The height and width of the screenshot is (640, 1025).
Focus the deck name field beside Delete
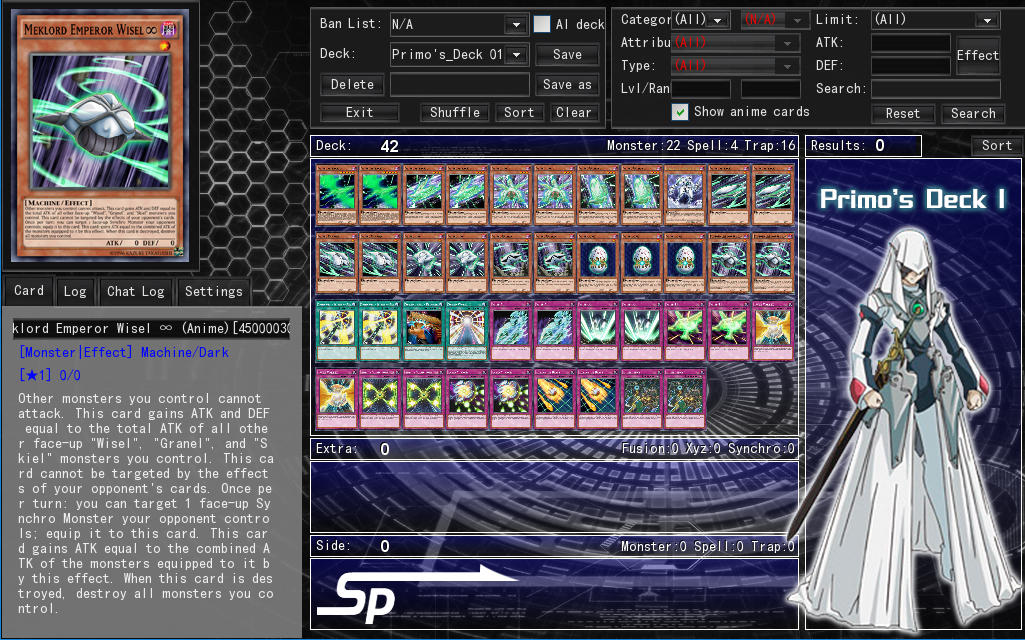[460, 84]
